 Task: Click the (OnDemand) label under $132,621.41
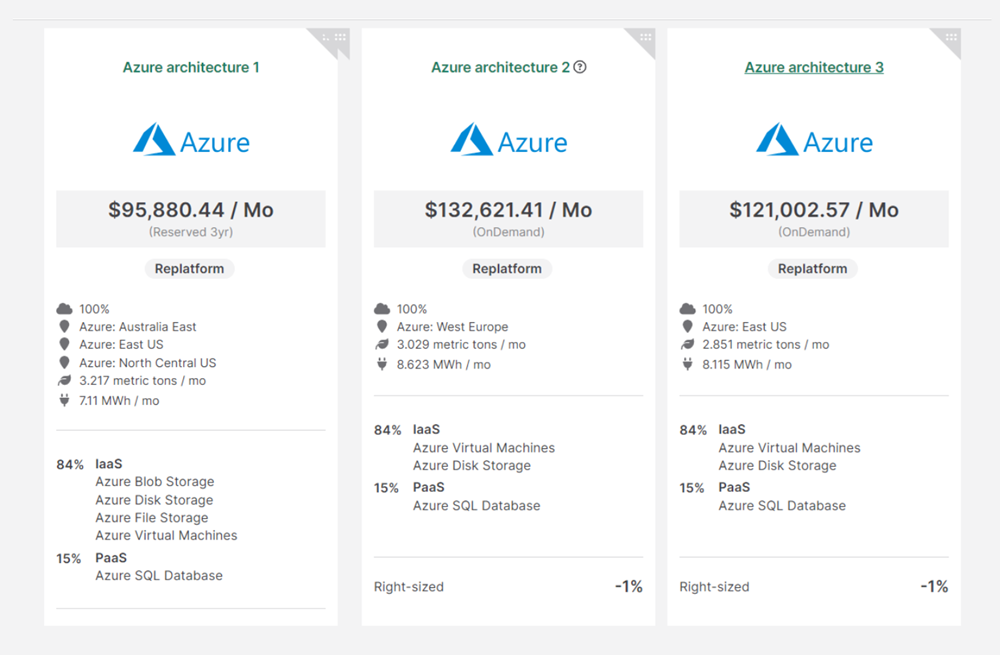pyautogui.click(x=508, y=232)
